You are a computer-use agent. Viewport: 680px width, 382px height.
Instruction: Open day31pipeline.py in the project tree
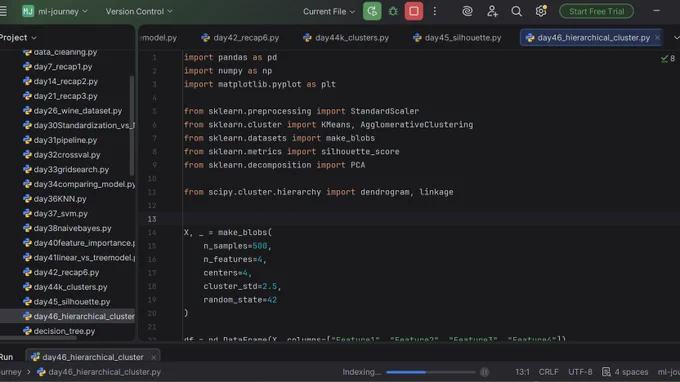65,140
